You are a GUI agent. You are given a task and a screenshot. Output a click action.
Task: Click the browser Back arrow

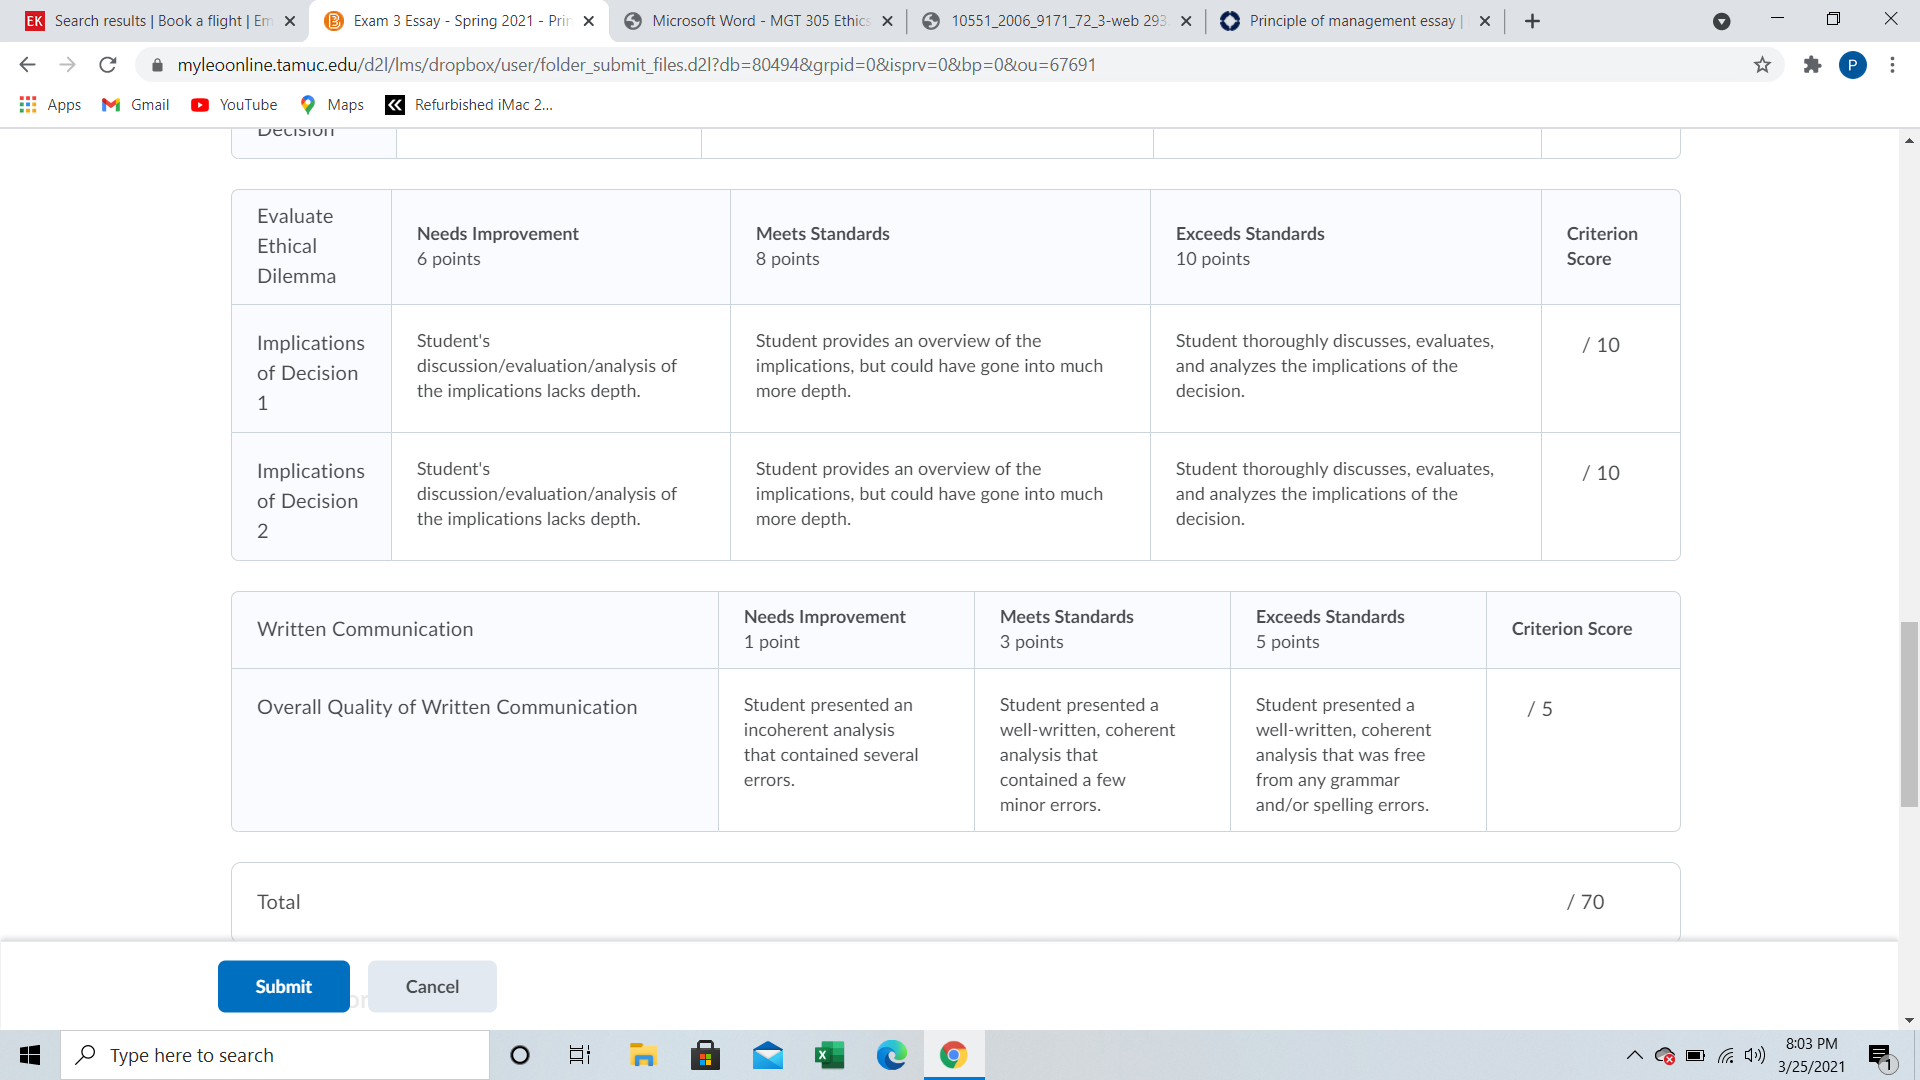click(x=27, y=65)
